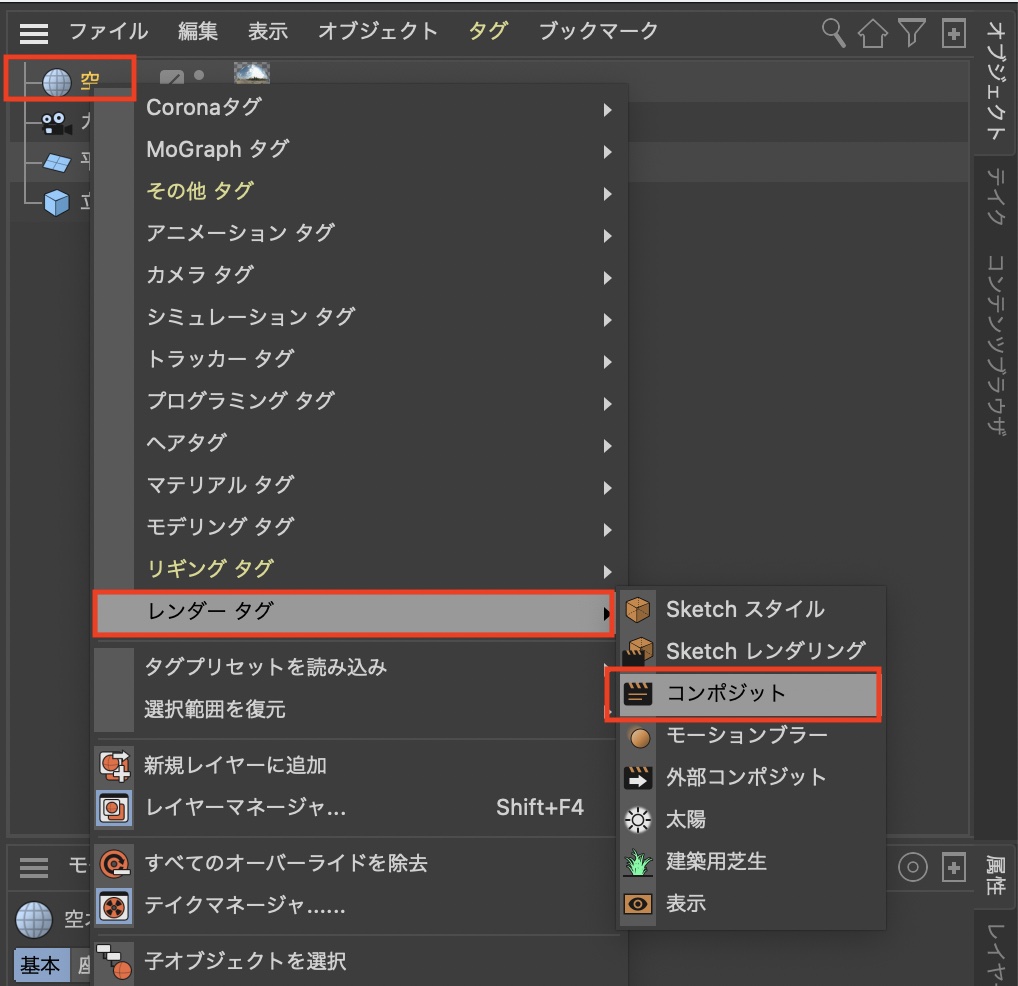Screen dimensions: 1018x986
Task: Choose the 建築用芝生 grass tag
Action: tap(716, 861)
